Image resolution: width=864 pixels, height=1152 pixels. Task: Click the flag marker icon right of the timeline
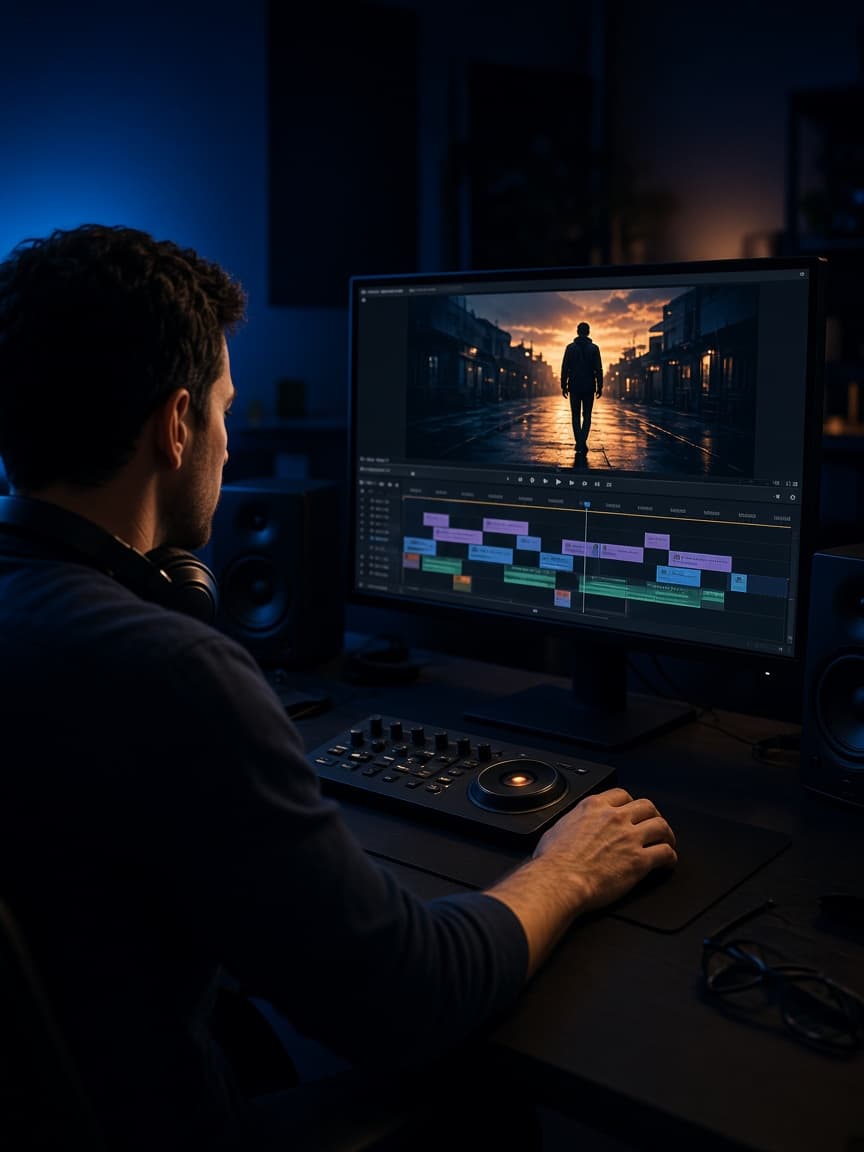777,497
